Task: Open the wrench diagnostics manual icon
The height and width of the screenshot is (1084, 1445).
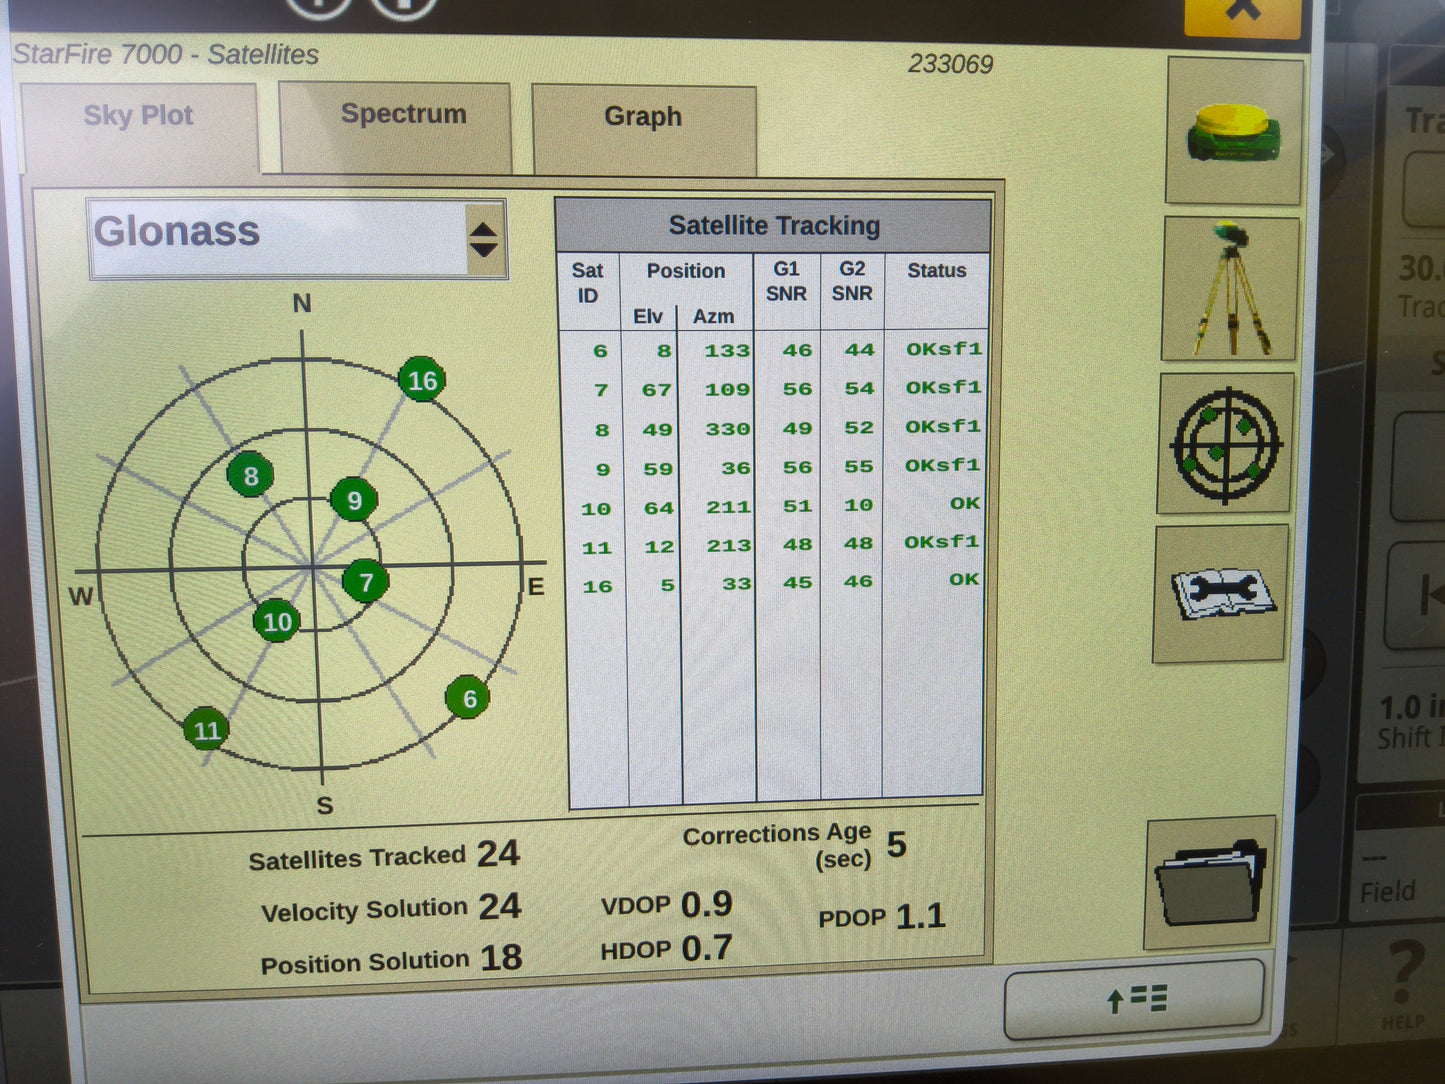Action: pyautogui.click(x=1221, y=593)
